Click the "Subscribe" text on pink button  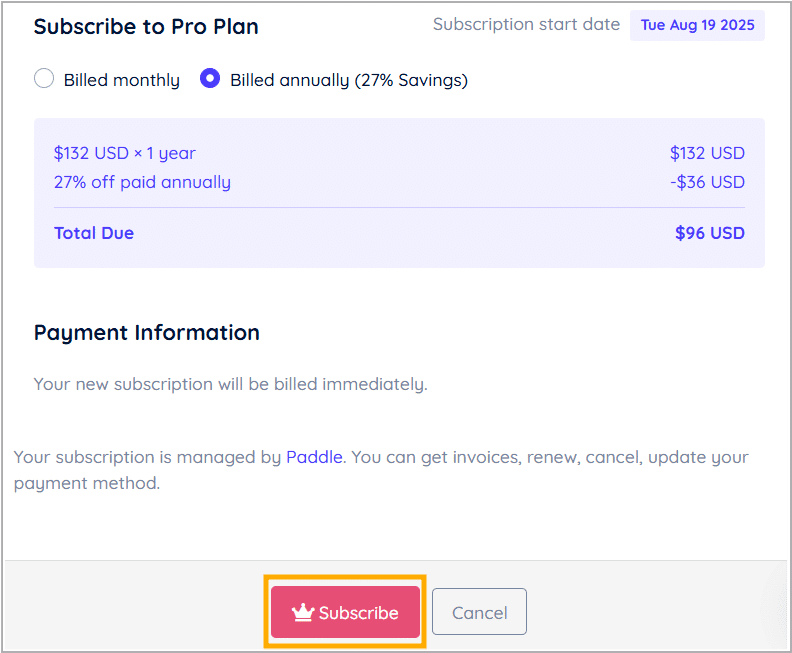pyautogui.click(x=358, y=613)
